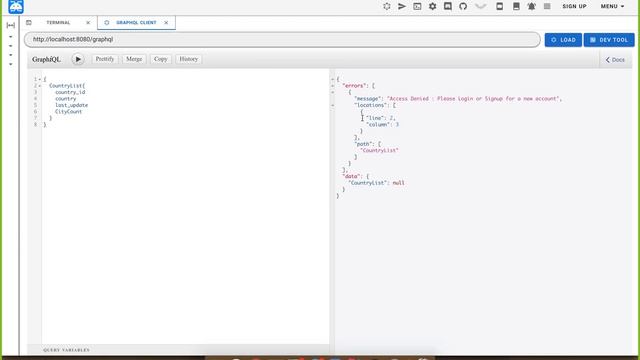The width and height of the screenshot is (640, 360).
Task: Select the GraphQL Client tab
Action: (136, 22)
